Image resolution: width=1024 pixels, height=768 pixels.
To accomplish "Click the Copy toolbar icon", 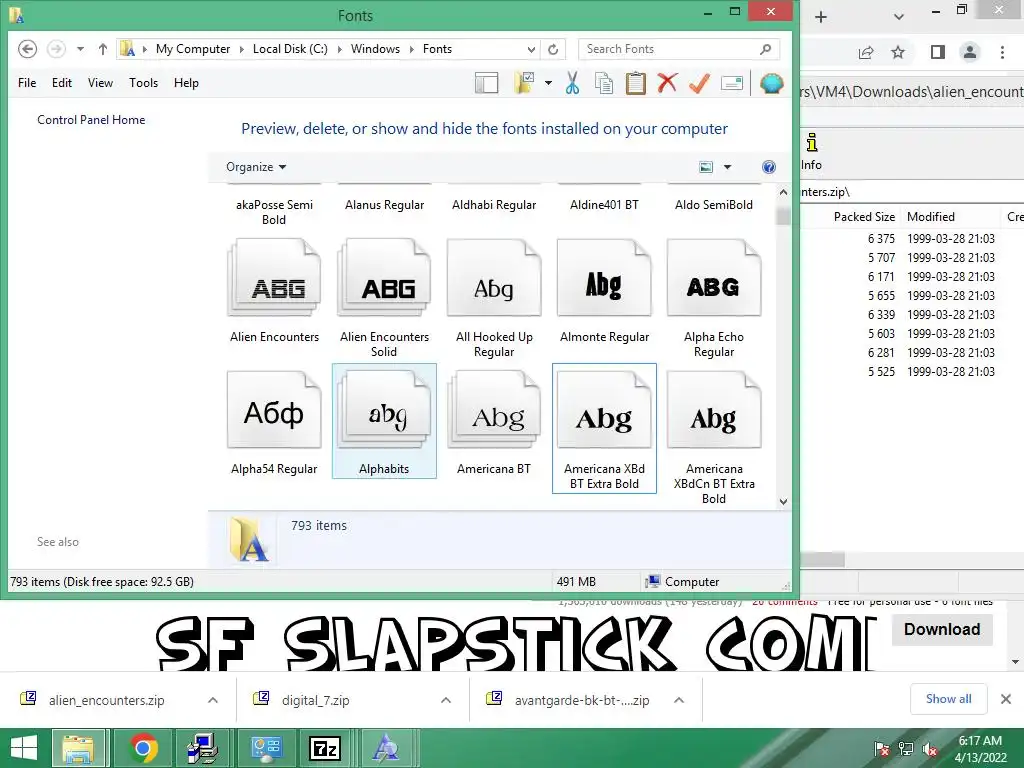I will [x=604, y=83].
